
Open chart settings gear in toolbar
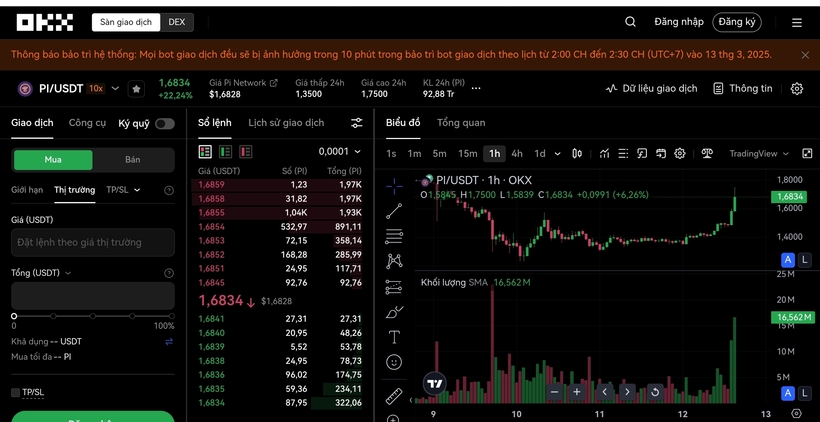pyautogui.click(x=679, y=154)
